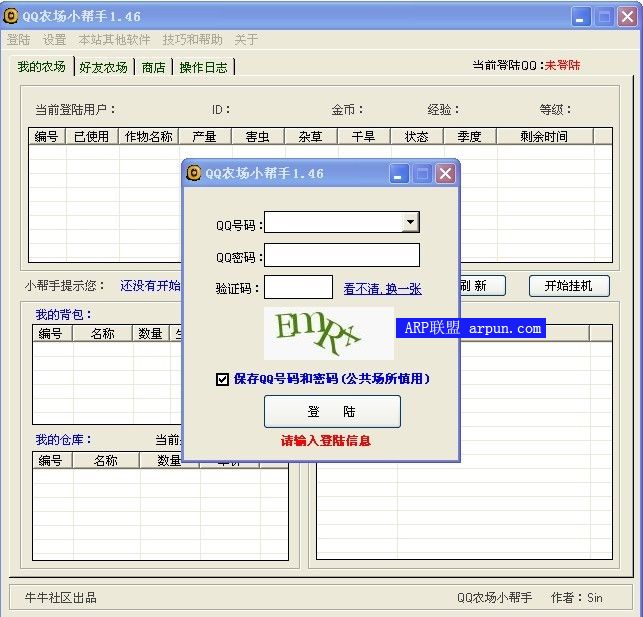Switch to the 操作日志 tab

click(203, 67)
